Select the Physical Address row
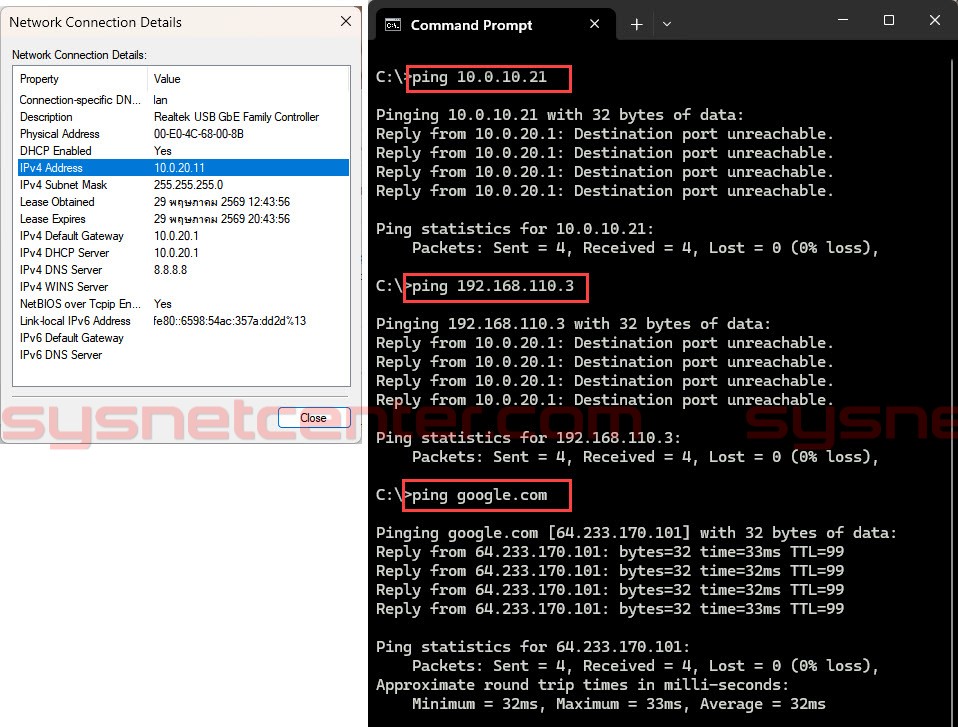The image size is (958, 727). tap(183, 134)
